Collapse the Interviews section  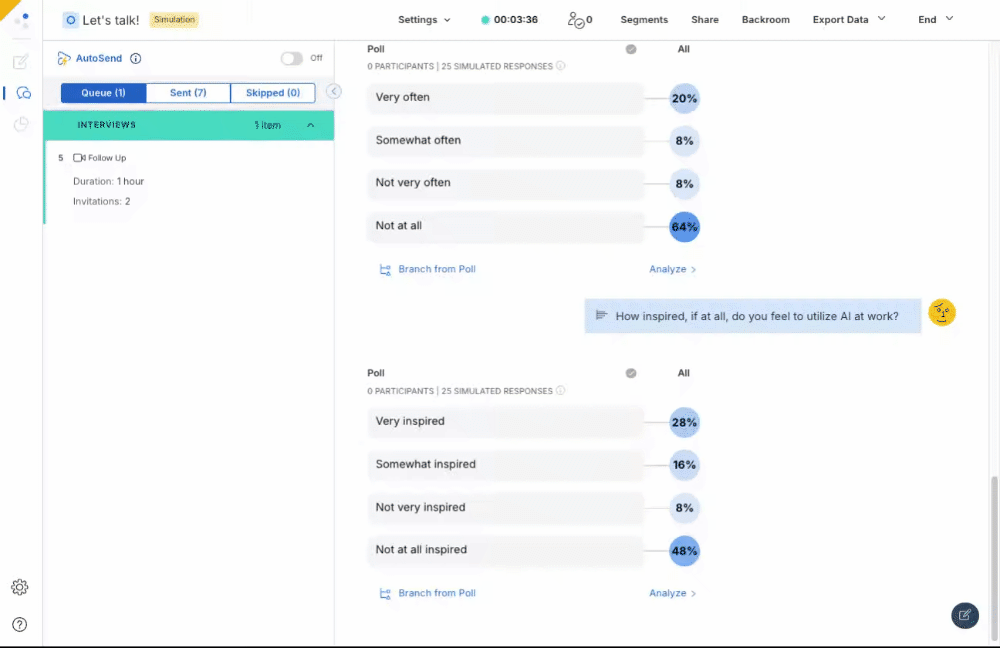coord(310,125)
